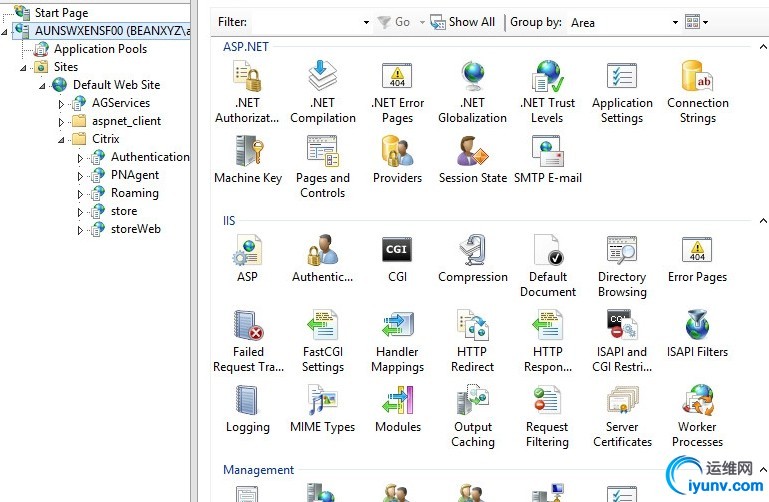Open Output Caching feature
Screen dimensions: 769x502
(x=473, y=416)
